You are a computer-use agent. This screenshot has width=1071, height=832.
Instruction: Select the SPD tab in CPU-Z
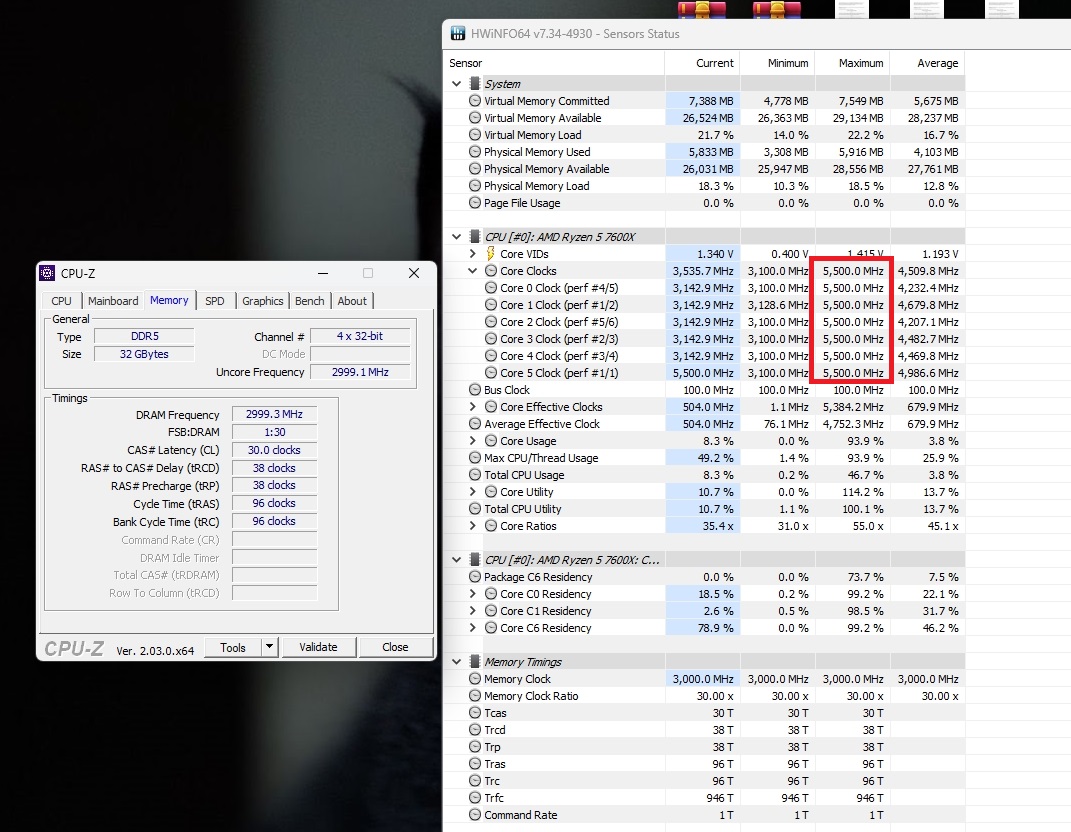pos(215,301)
